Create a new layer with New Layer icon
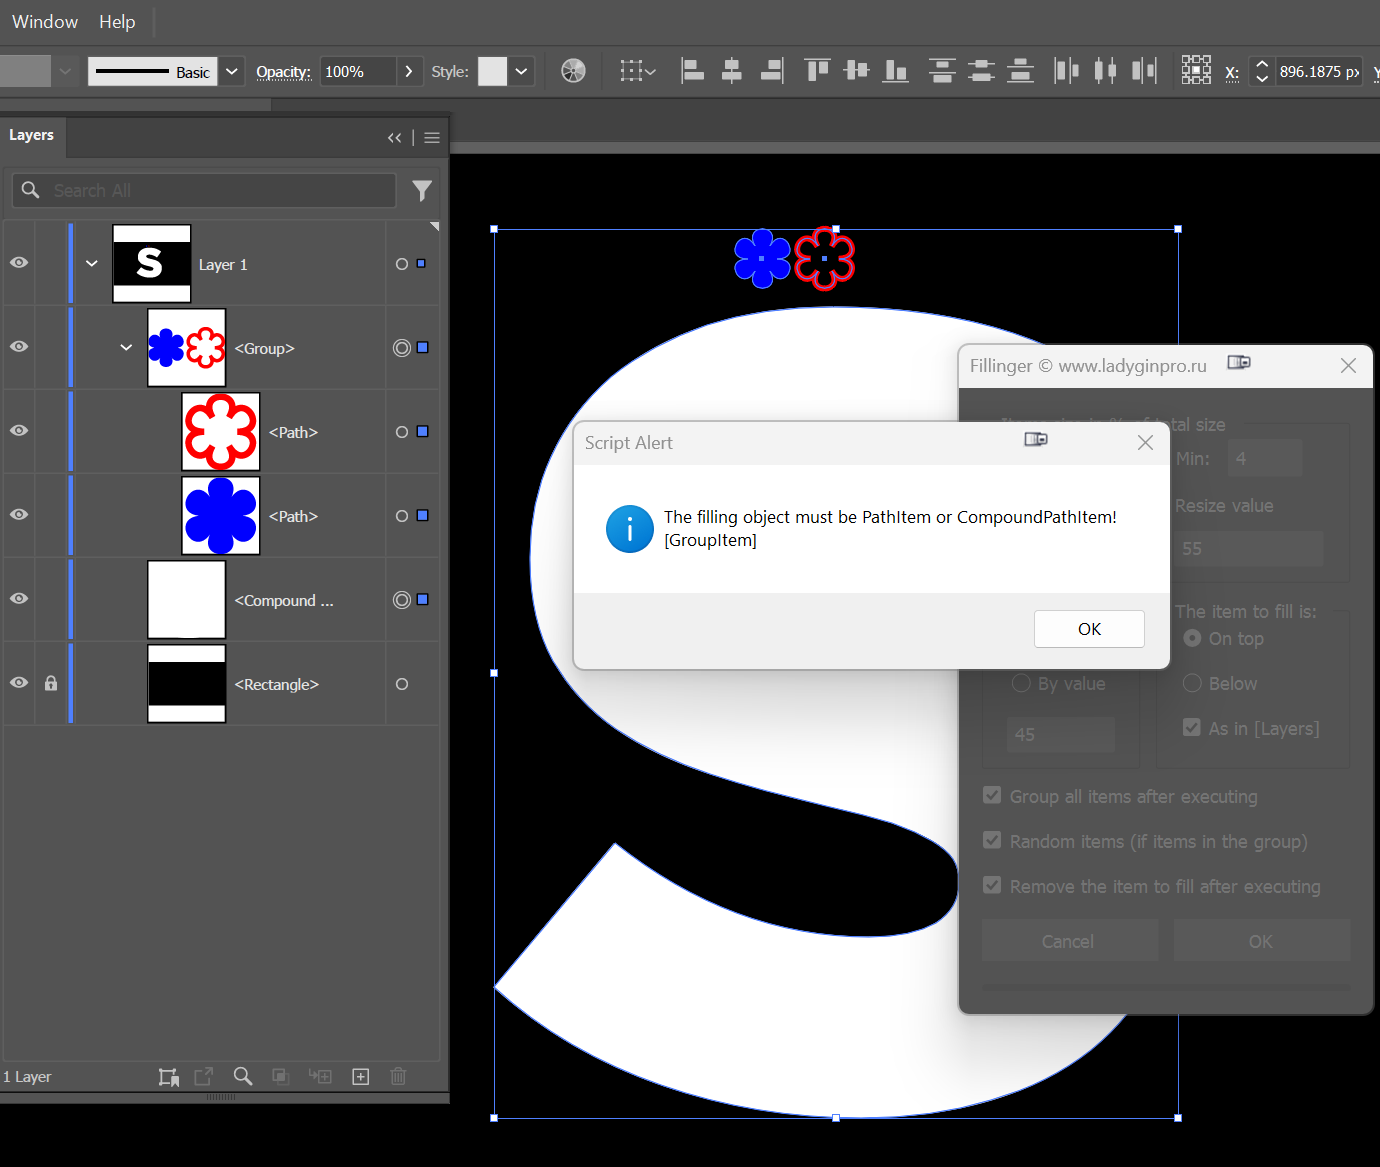Screen dimensions: 1380x1167 360,1076
